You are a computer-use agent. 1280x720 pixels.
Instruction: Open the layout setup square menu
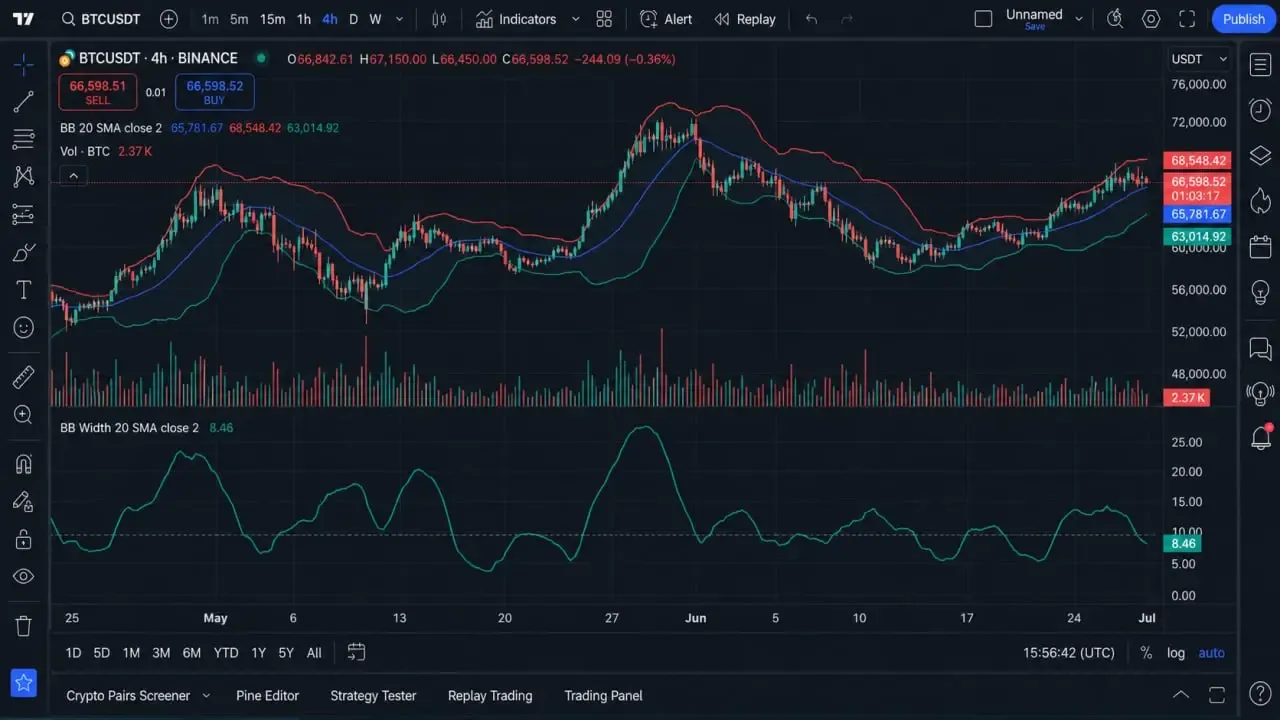(983, 19)
